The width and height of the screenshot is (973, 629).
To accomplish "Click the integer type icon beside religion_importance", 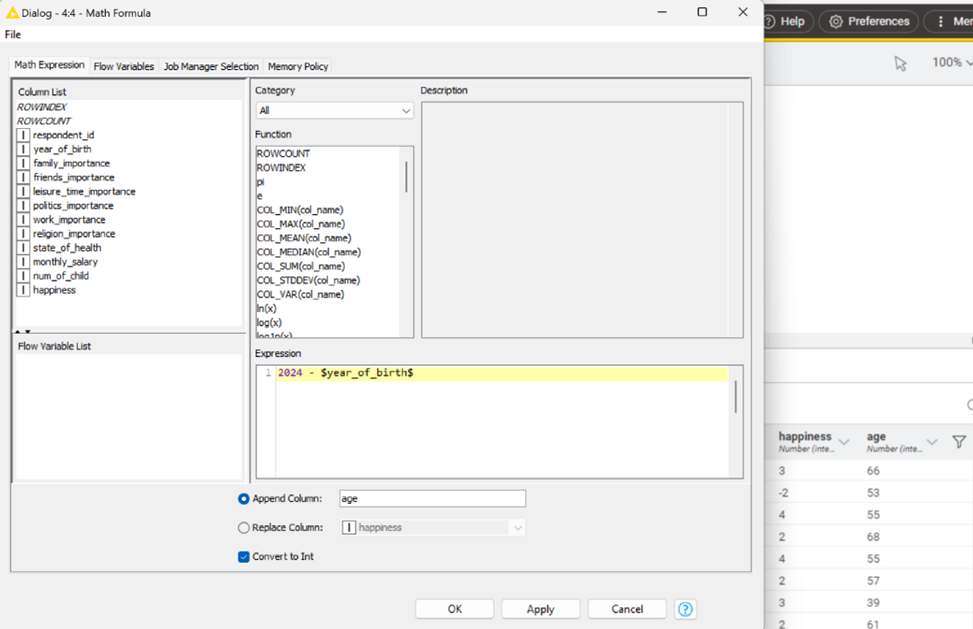I will point(23,233).
